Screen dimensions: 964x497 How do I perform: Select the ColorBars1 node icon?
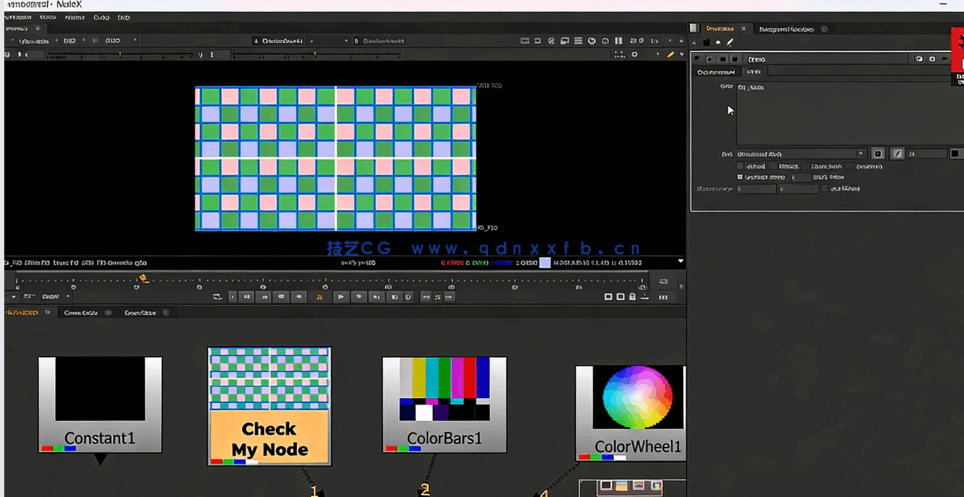(444, 388)
